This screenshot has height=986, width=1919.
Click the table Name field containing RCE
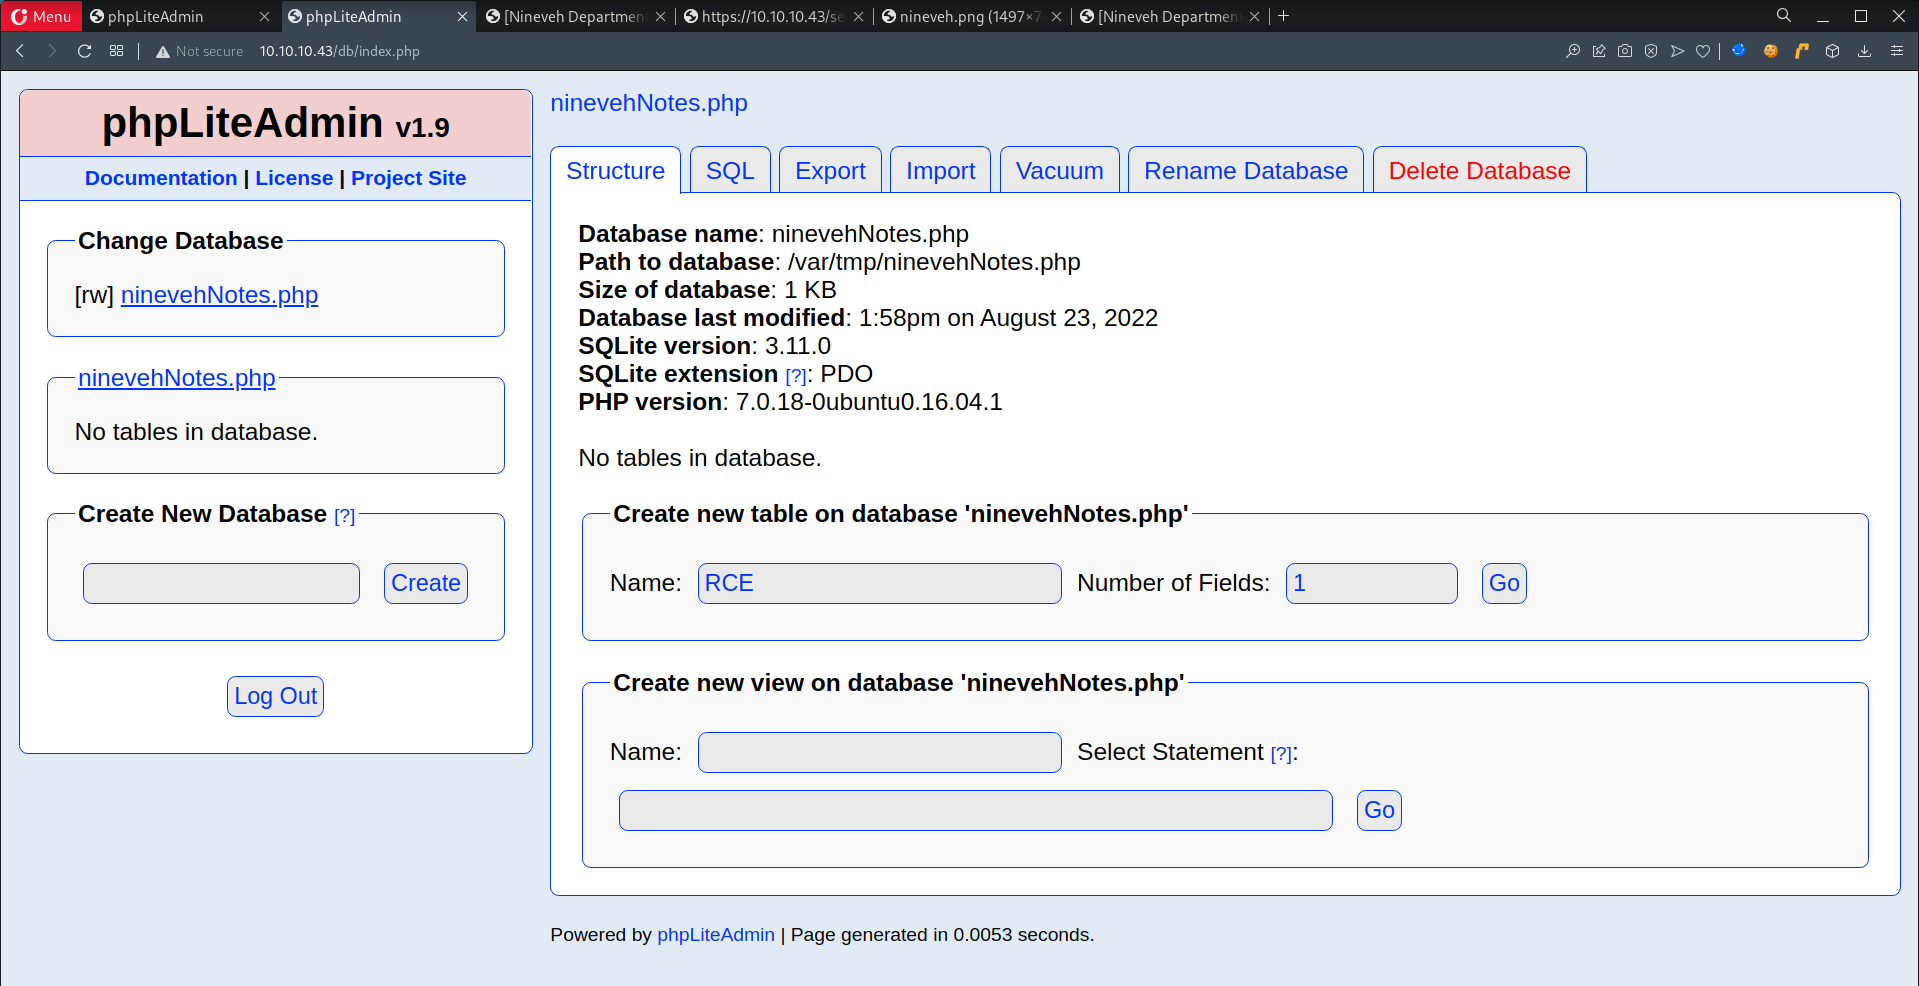click(x=880, y=583)
